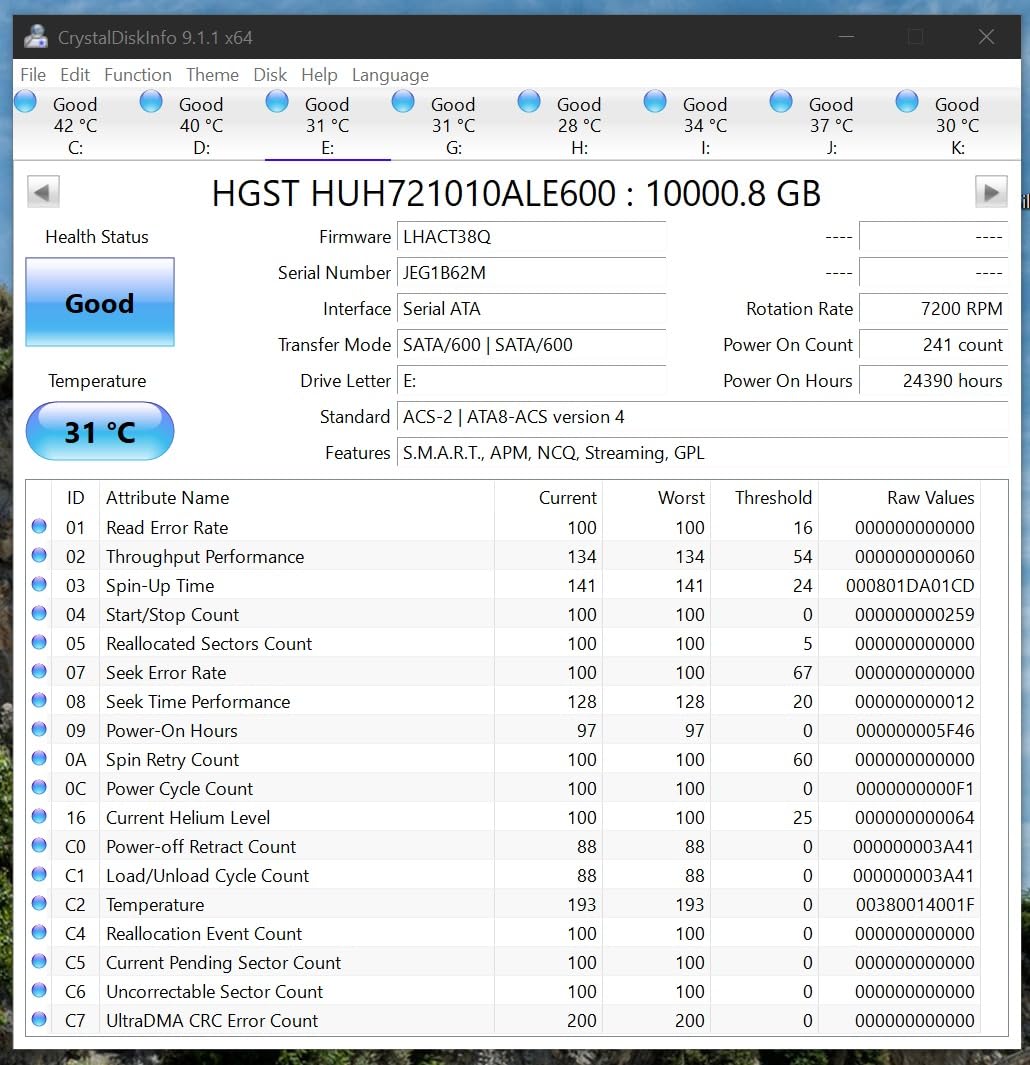
Task: Click status dot of Uncorrectable Sector Count row
Action: tap(39, 990)
